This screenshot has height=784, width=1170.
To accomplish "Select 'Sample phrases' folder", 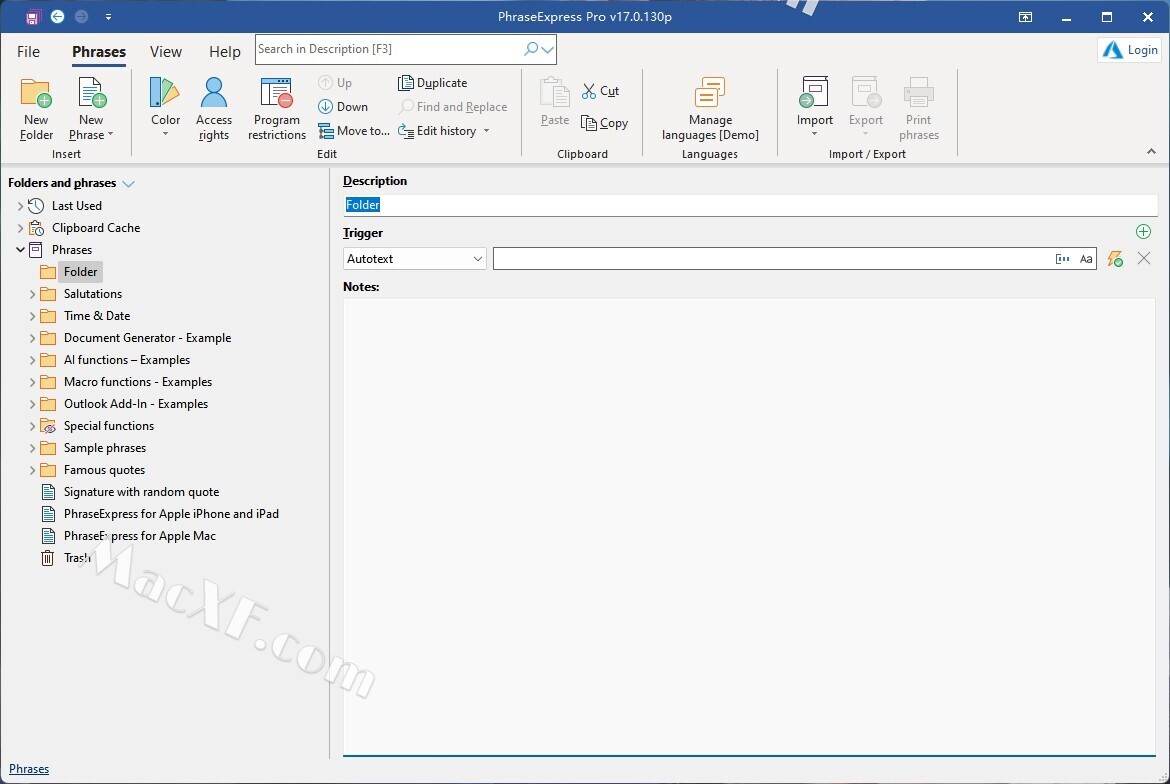I will tap(105, 448).
